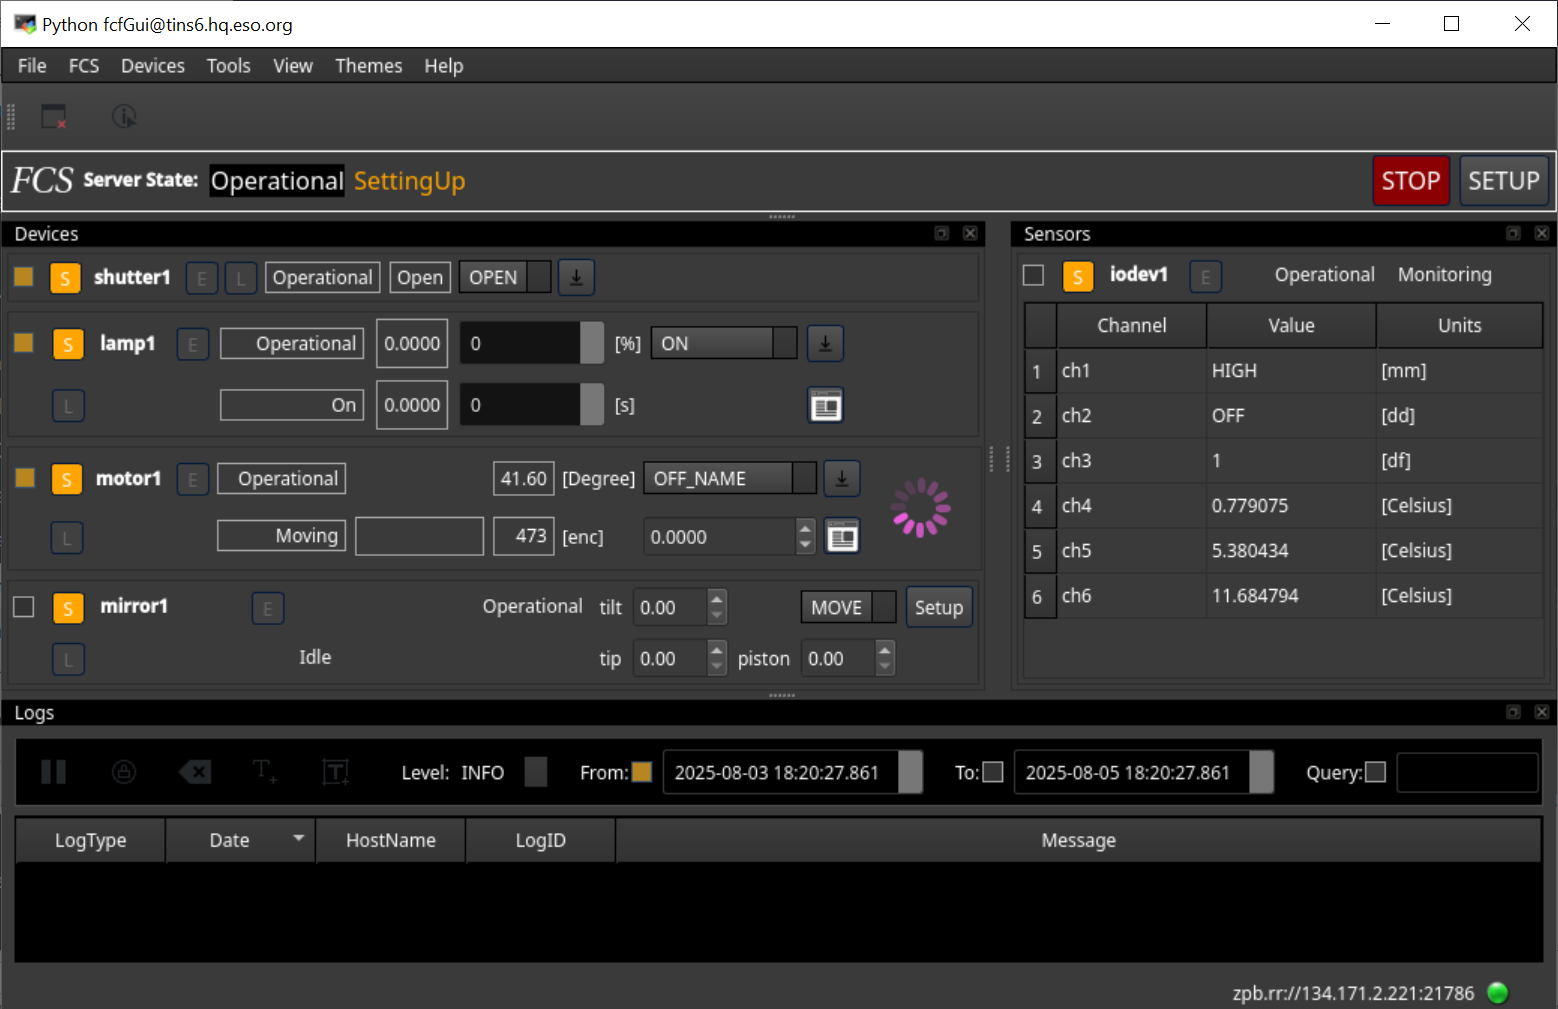1558x1009 pixels.
Task: Pause the log stream
Action: pyautogui.click(x=53, y=772)
